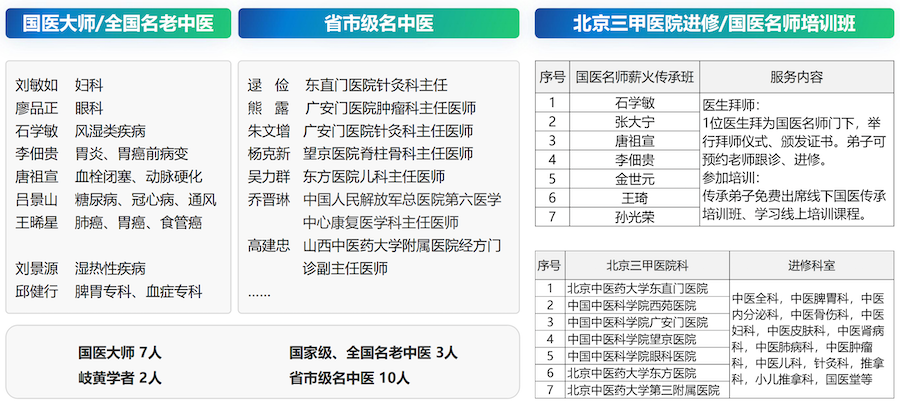
Task: Click the specialty 胃炎、胃癌前病变
Action: (x=131, y=154)
